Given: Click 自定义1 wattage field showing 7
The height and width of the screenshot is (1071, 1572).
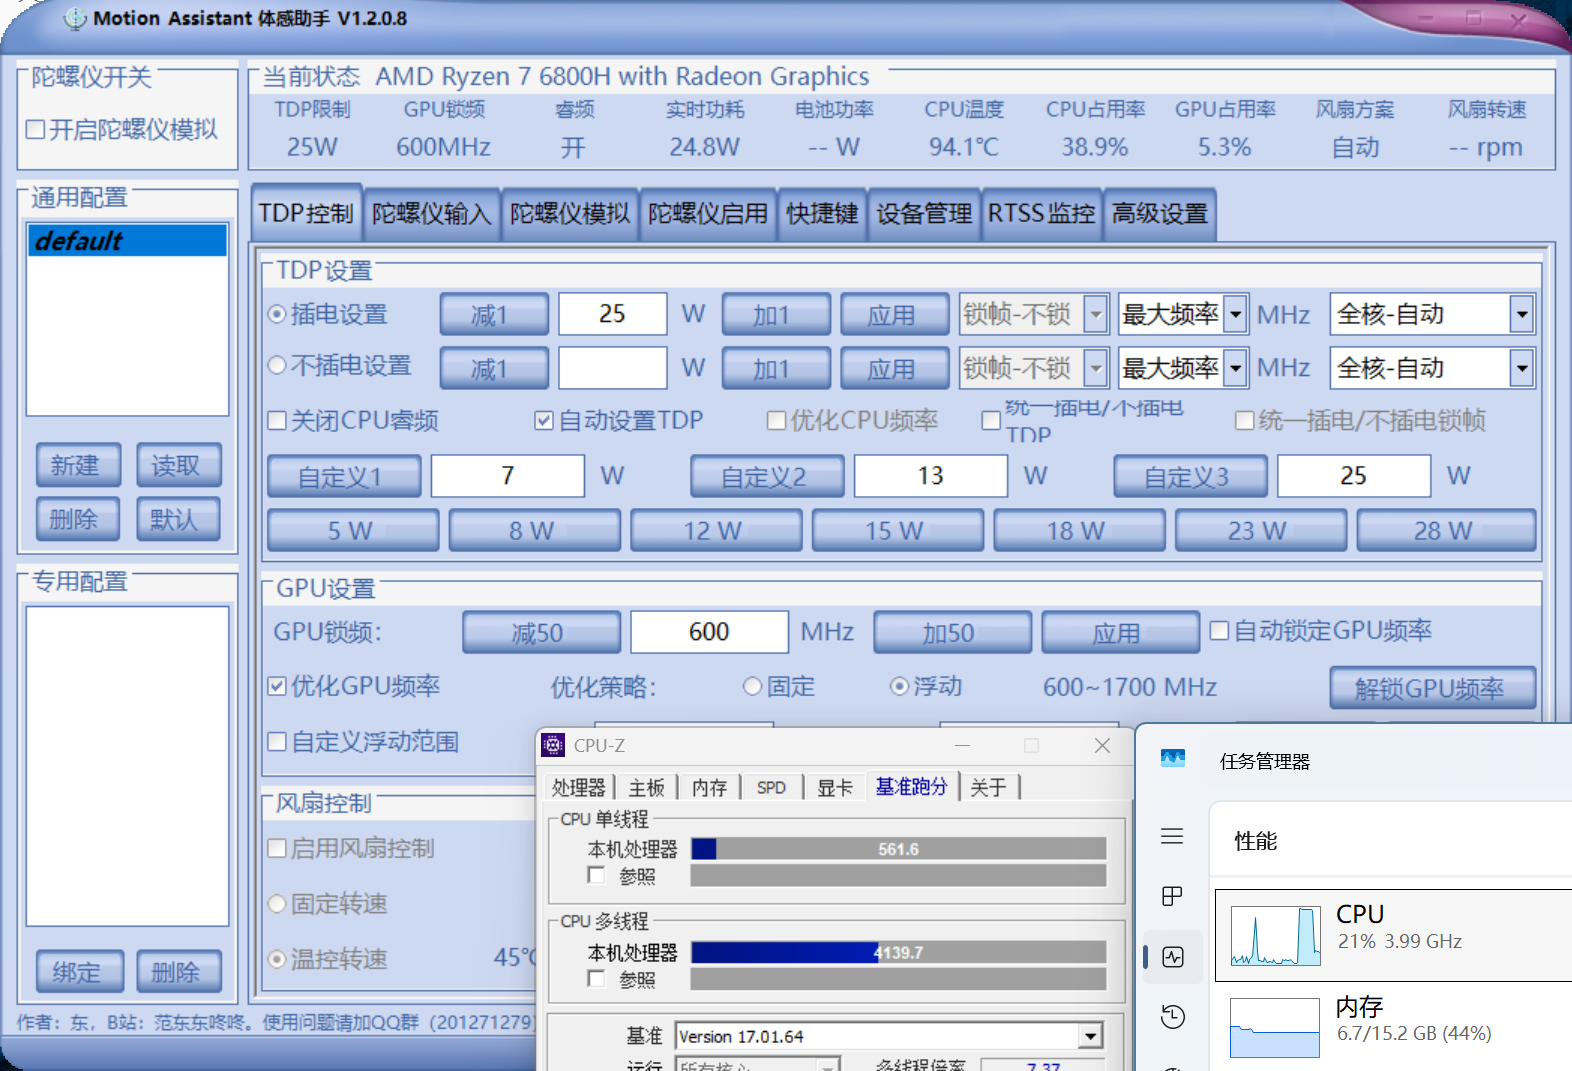Looking at the screenshot, I should pos(507,476).
